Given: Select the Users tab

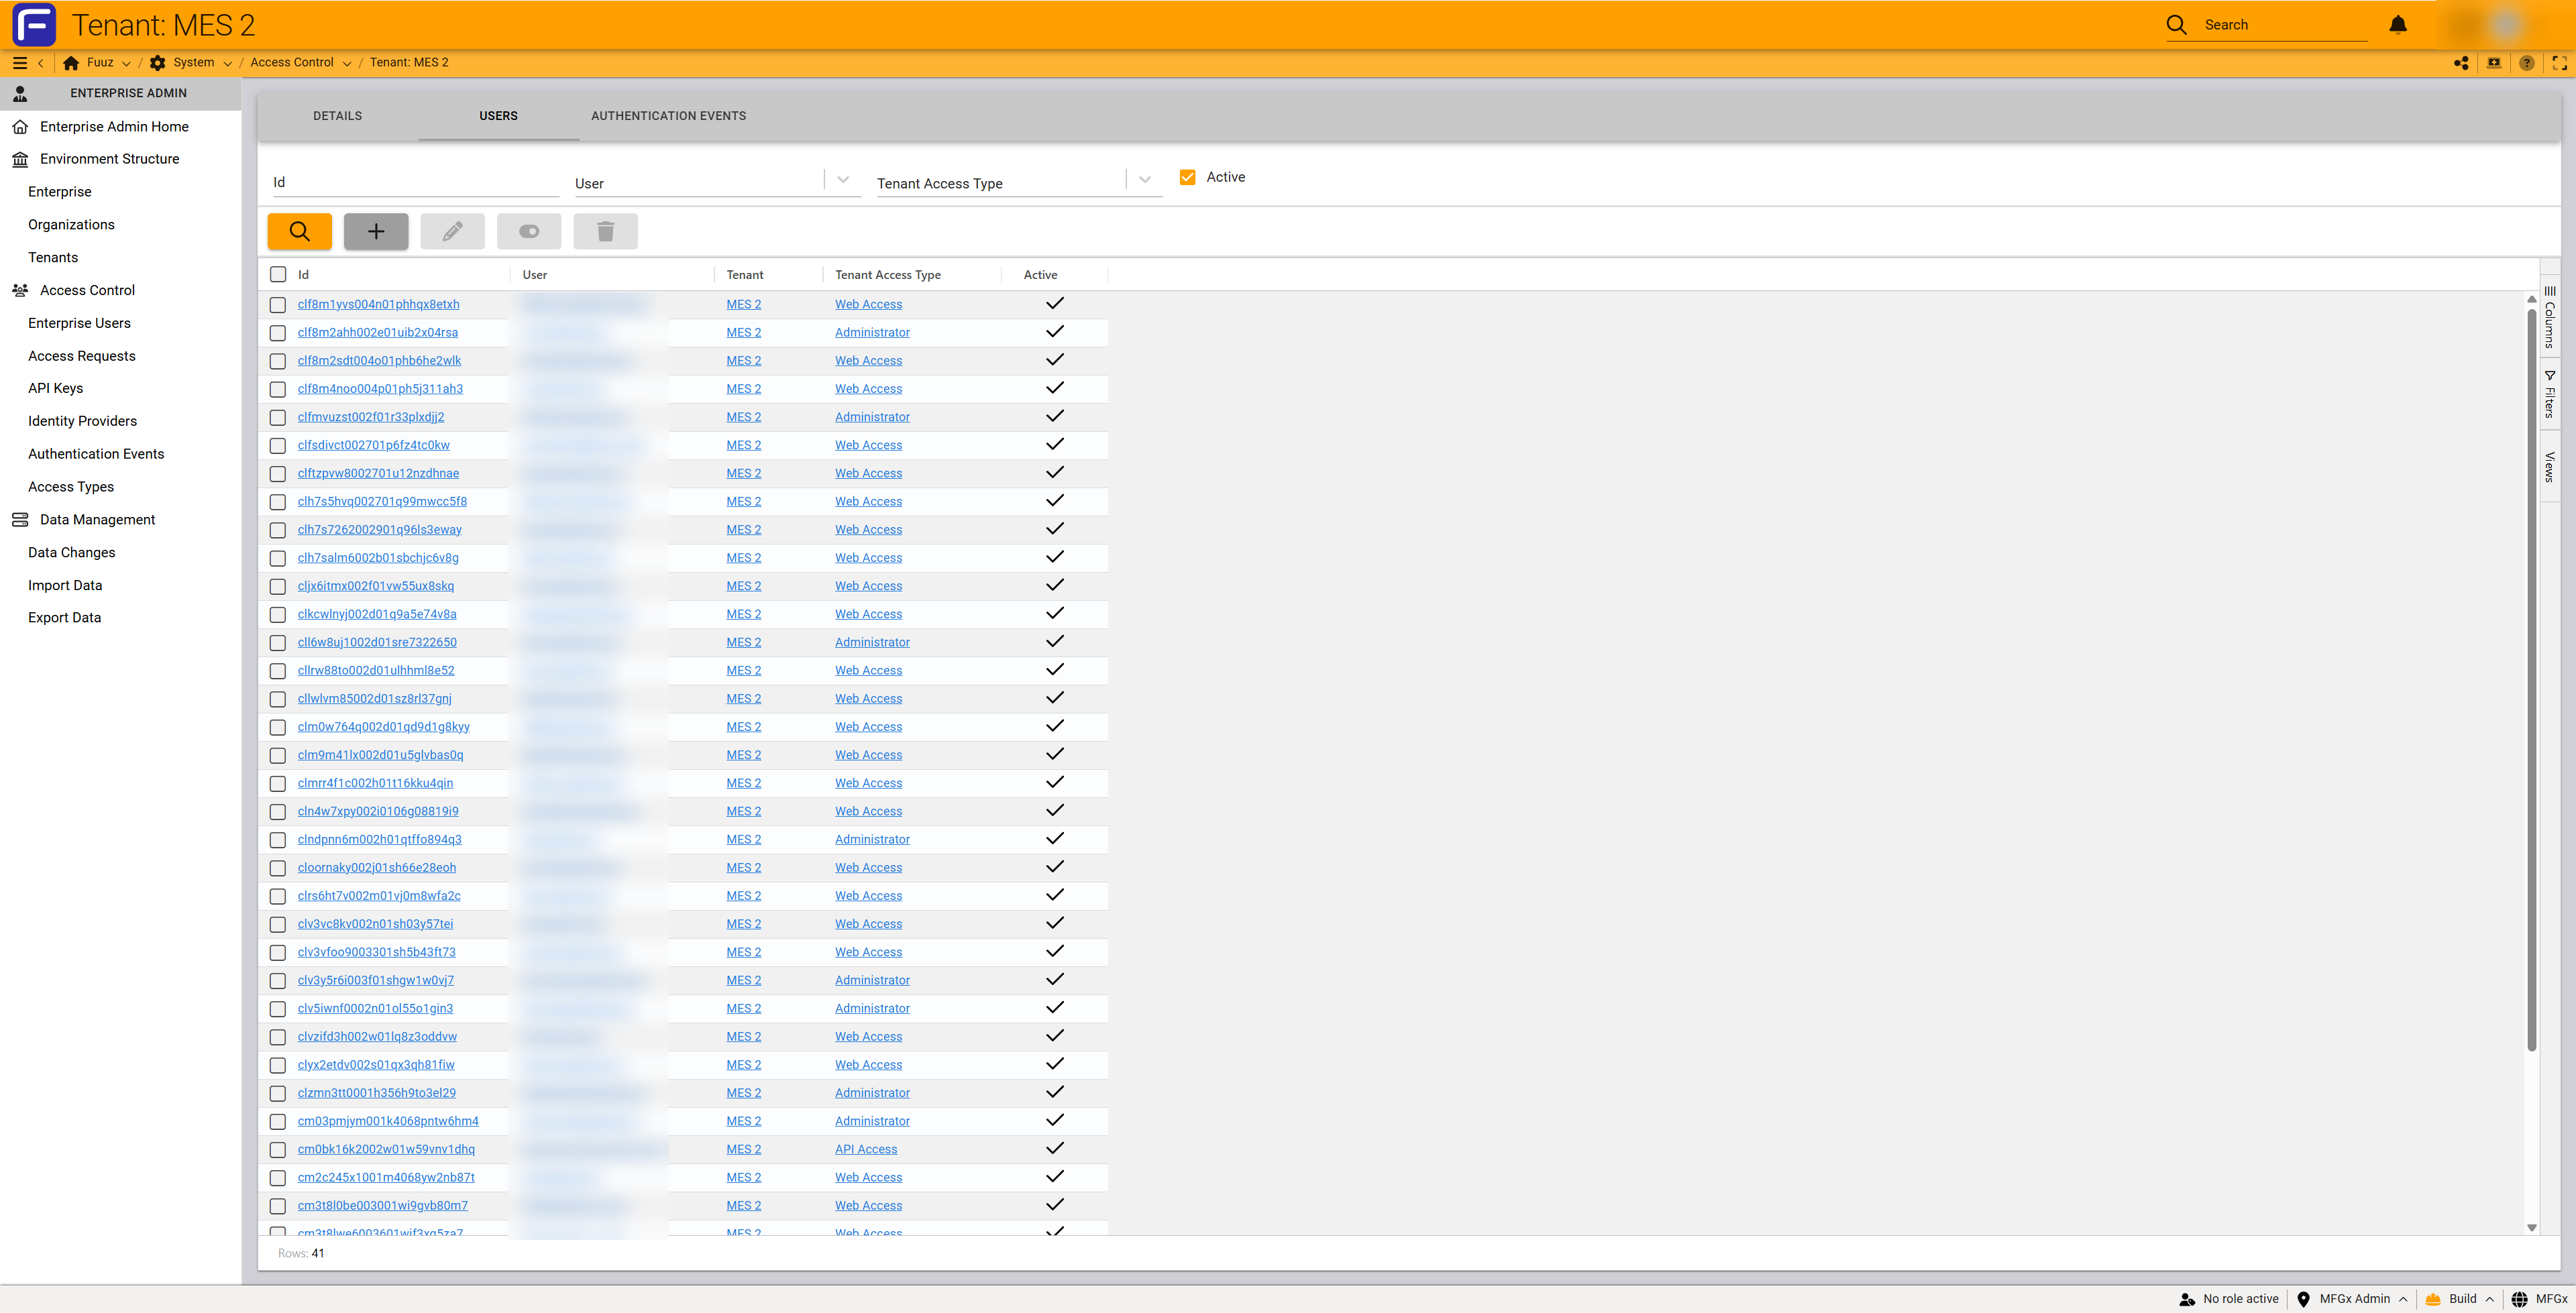Looking at the screenshot, I should pyautogui.click(x=498, y=116).
